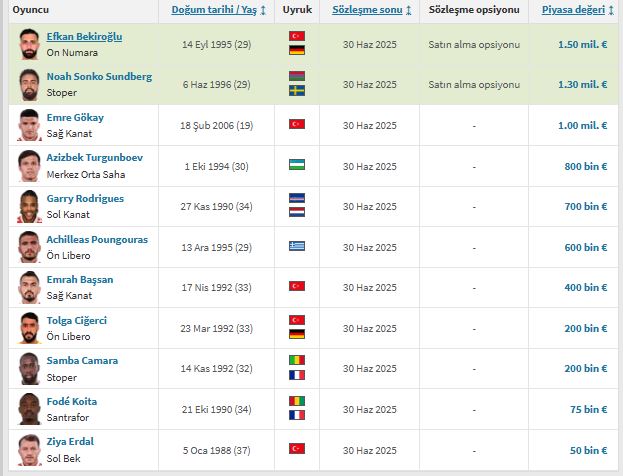Click the Mali flag for Samba Camara
The width and height of the screenshot is (623, 476).
(x=297, y=361)
